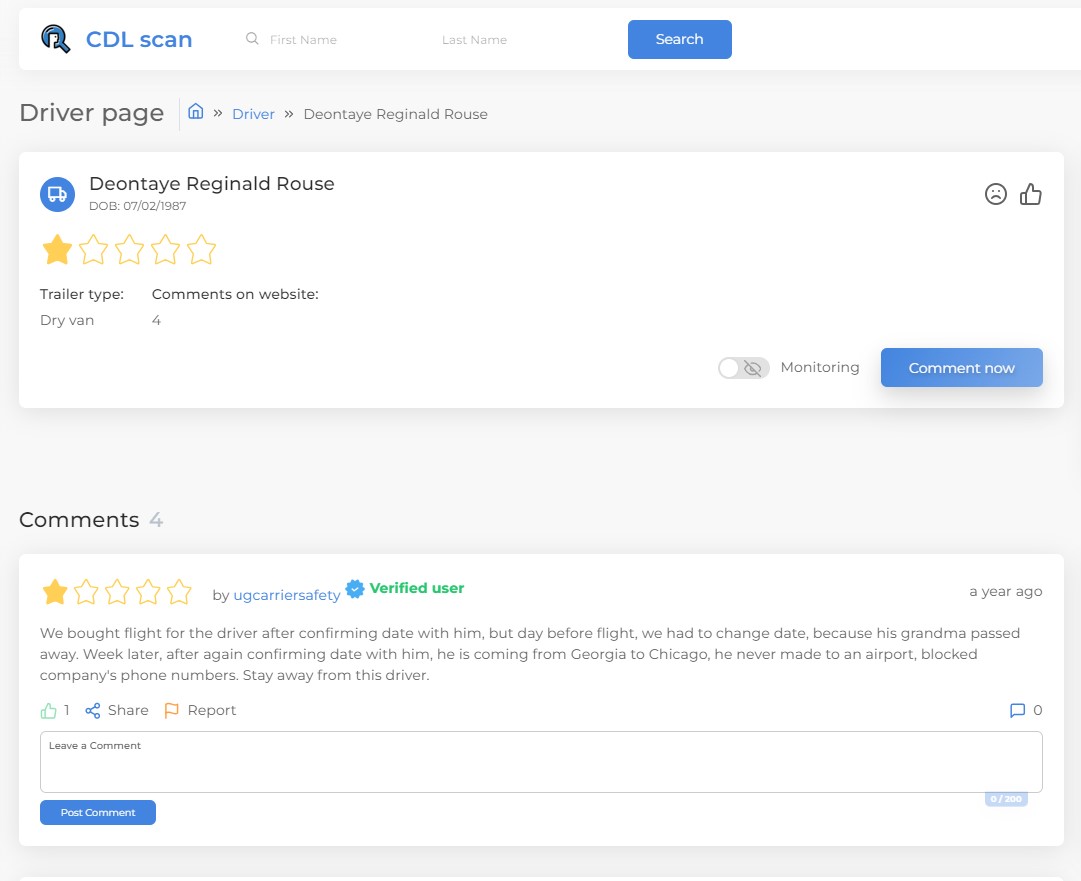Click the home icon in breadcrumb

pos(196,112)
